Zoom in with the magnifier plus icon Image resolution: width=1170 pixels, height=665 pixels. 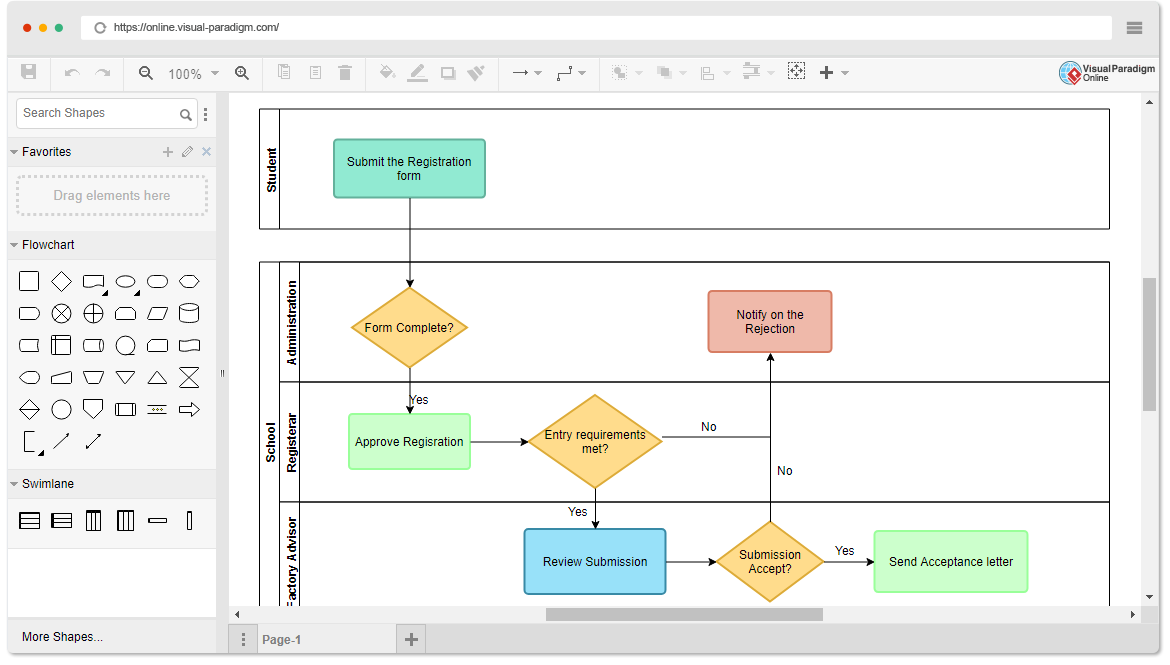[242, 72]
